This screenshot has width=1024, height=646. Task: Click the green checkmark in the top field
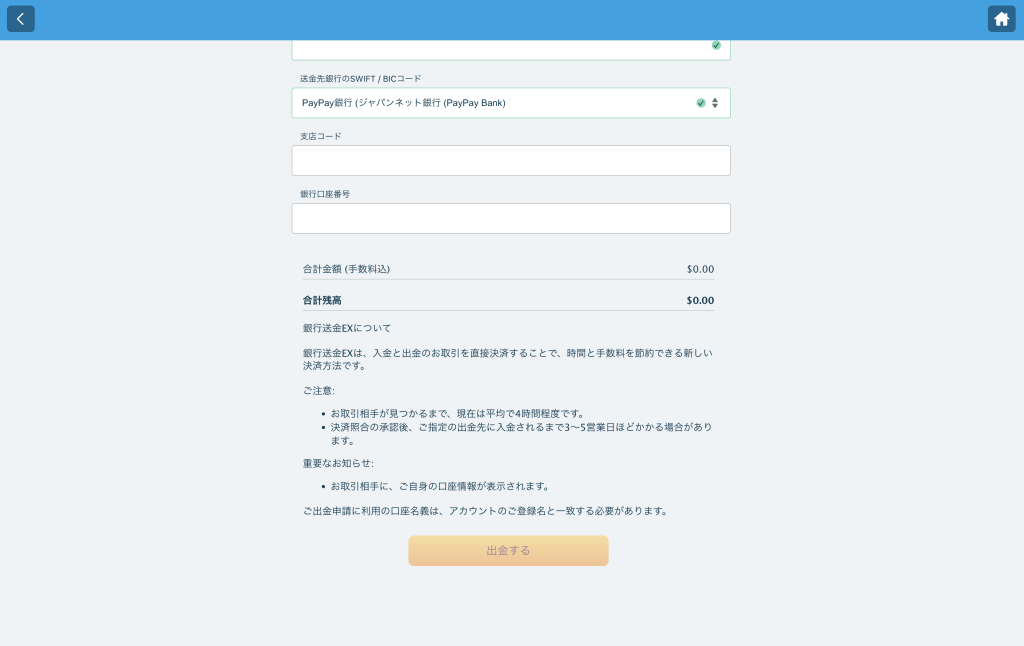[x=716, y=45]
